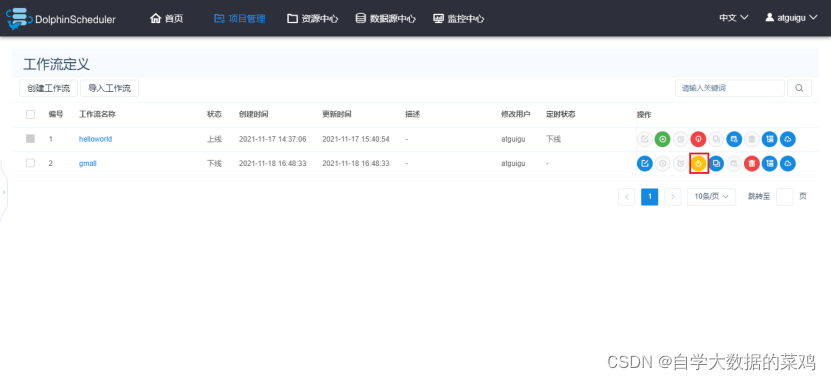Click greyed copy icon in helloworld row
The image size is (831, 380).
[716, 139]
